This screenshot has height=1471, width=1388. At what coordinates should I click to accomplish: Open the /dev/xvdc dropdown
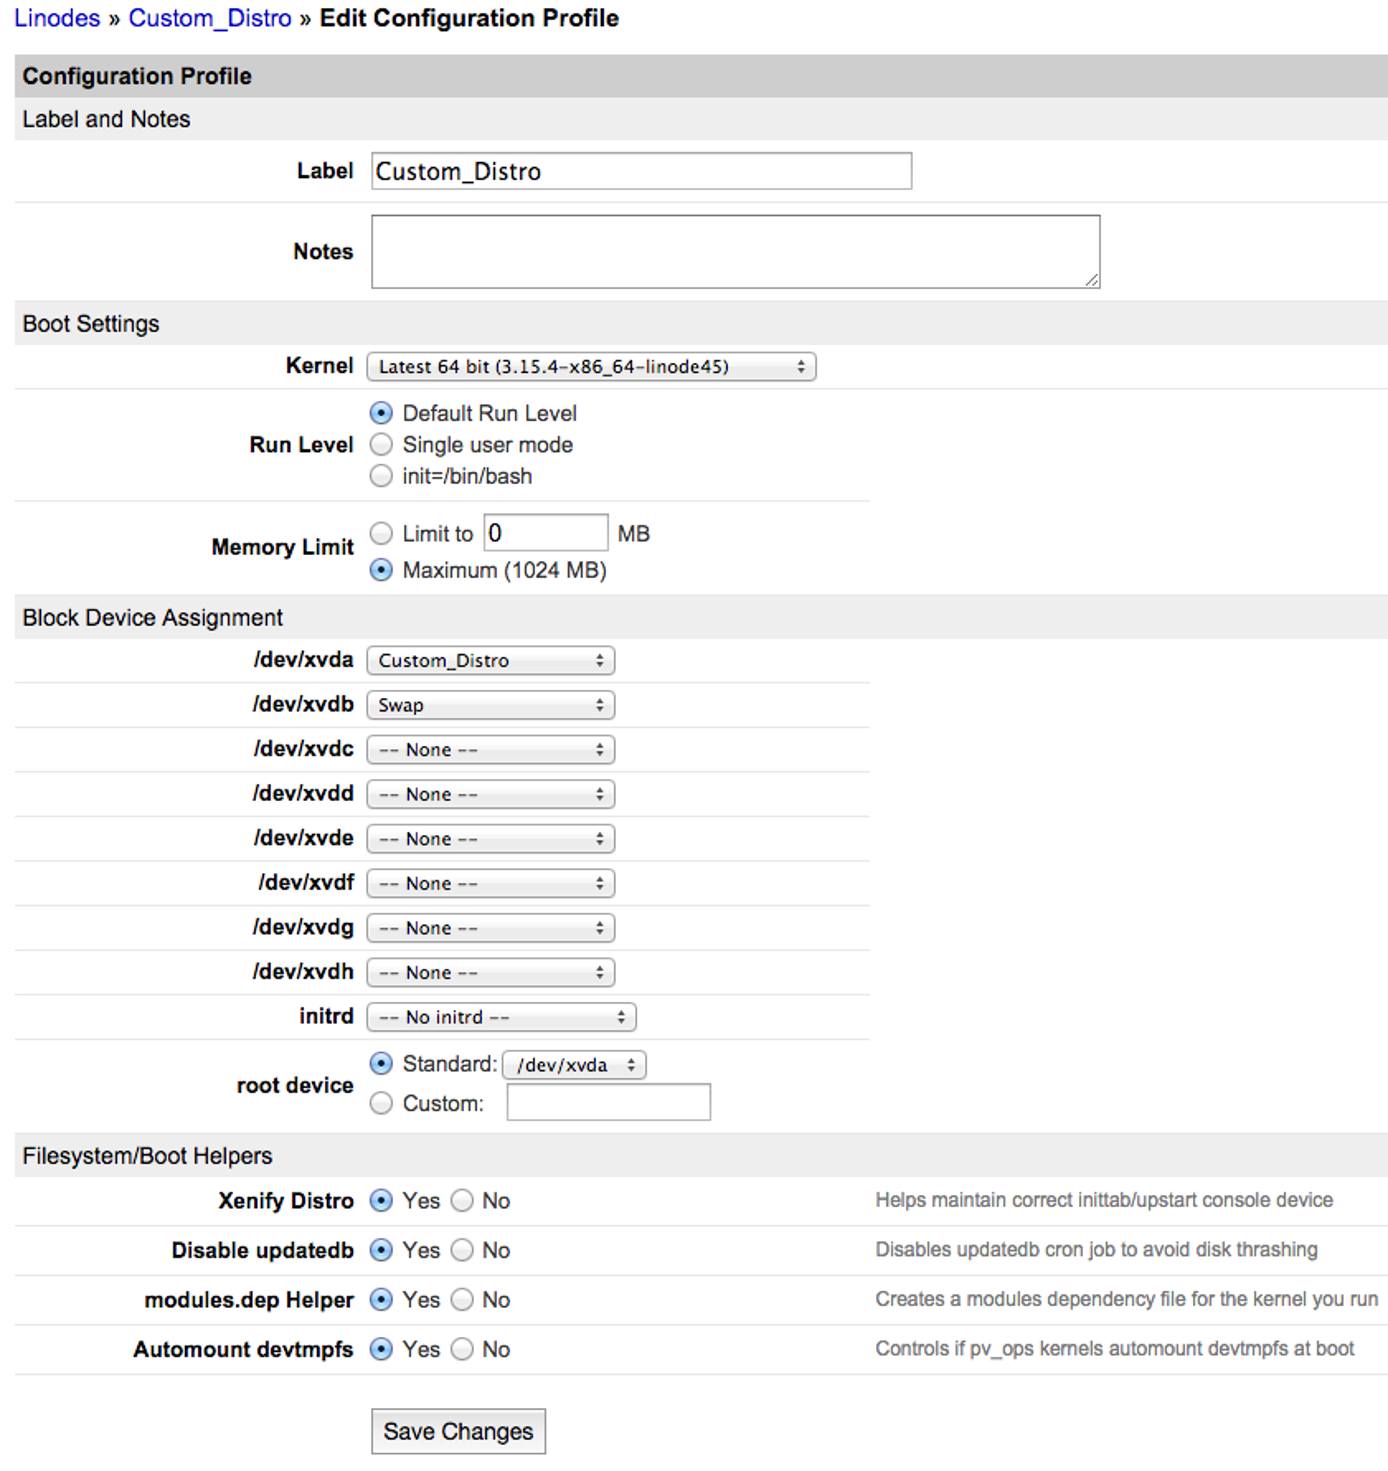coord(489,749)
